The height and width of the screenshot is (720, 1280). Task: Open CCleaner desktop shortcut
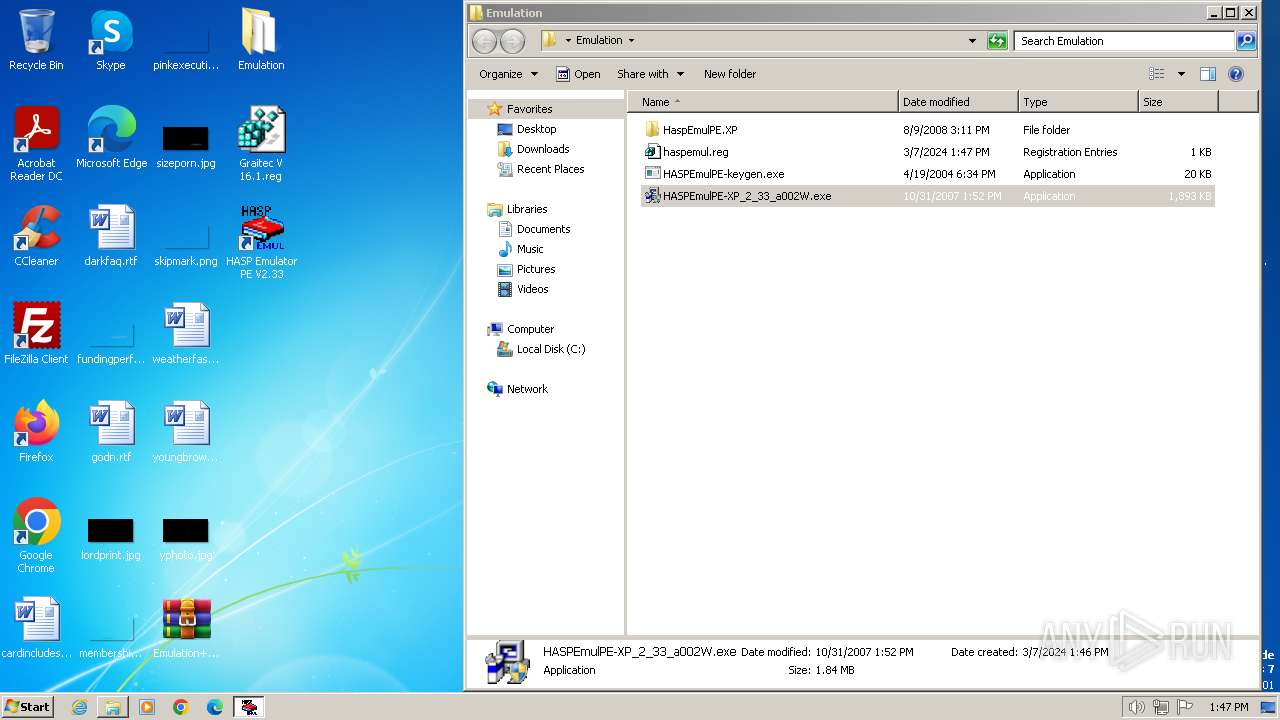pyautogui.click(x=36, y=236)
